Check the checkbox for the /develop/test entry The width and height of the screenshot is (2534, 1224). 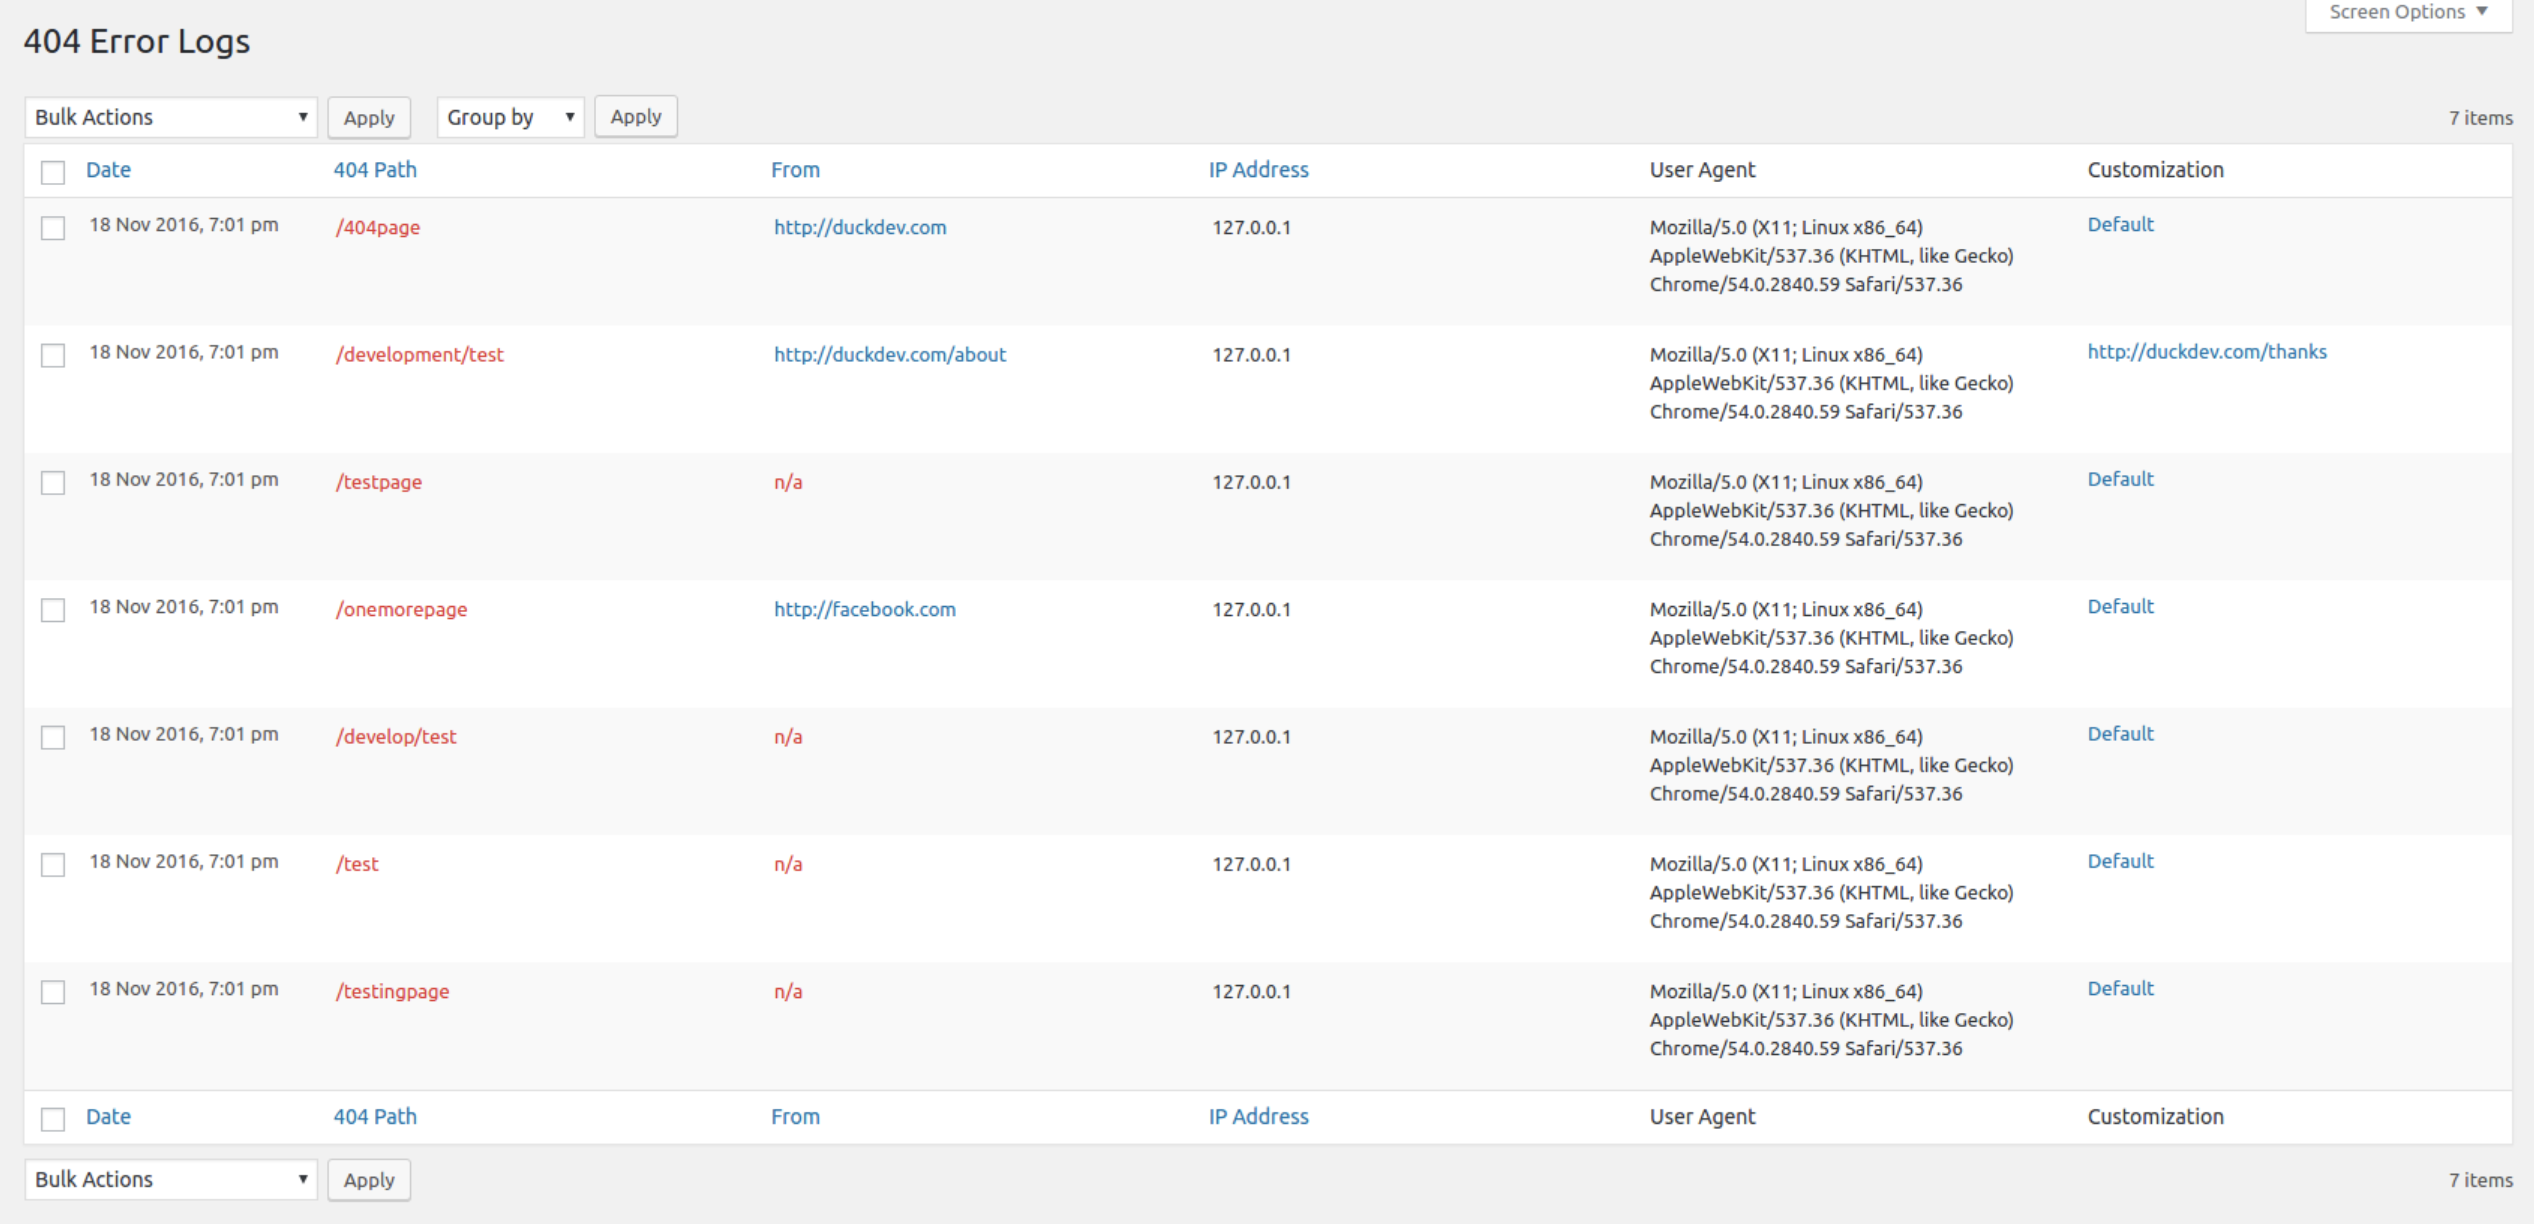[53, 737]
